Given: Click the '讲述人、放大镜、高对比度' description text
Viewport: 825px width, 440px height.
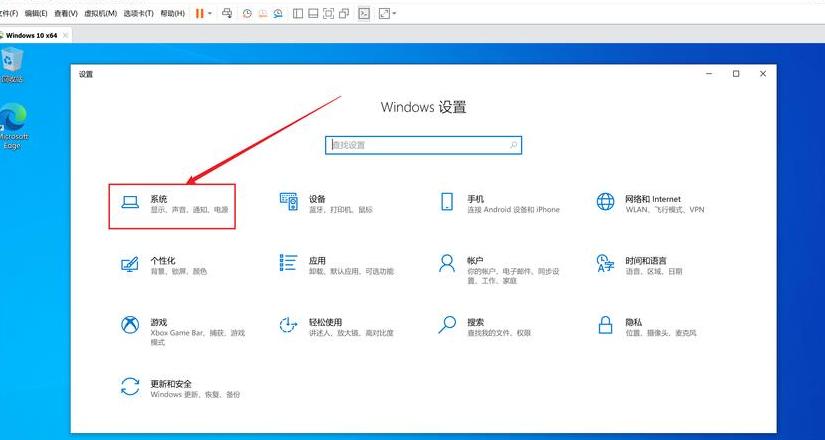Looking at the screenshot, I should (x=351, y=333).
